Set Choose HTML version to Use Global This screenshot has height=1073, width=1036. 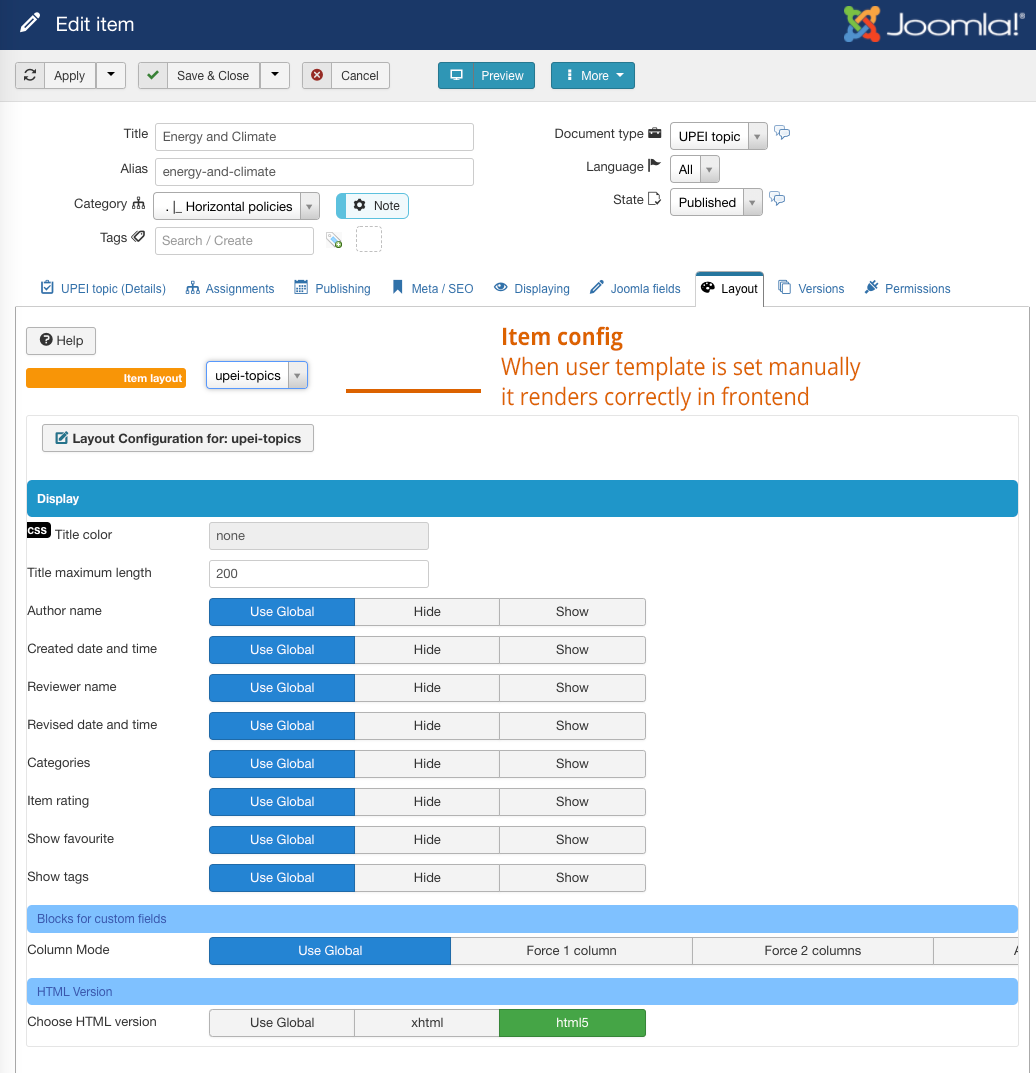(x=282, y=1022)
